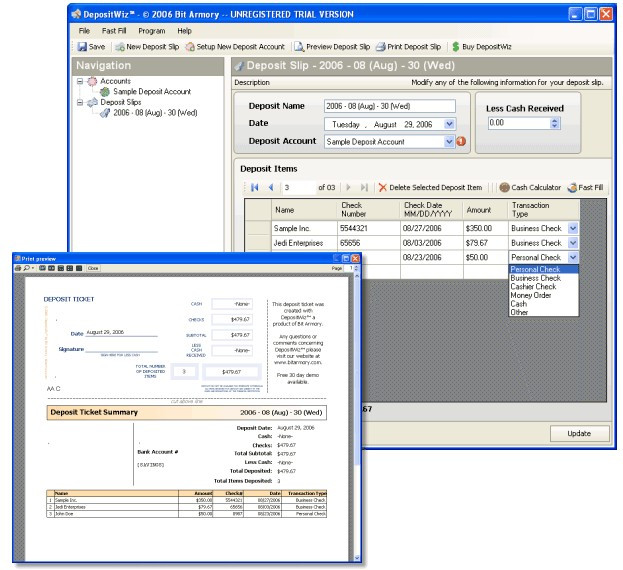Click the print icon in Print preview
Screen dimensions: 623x570
click(18, 268)
